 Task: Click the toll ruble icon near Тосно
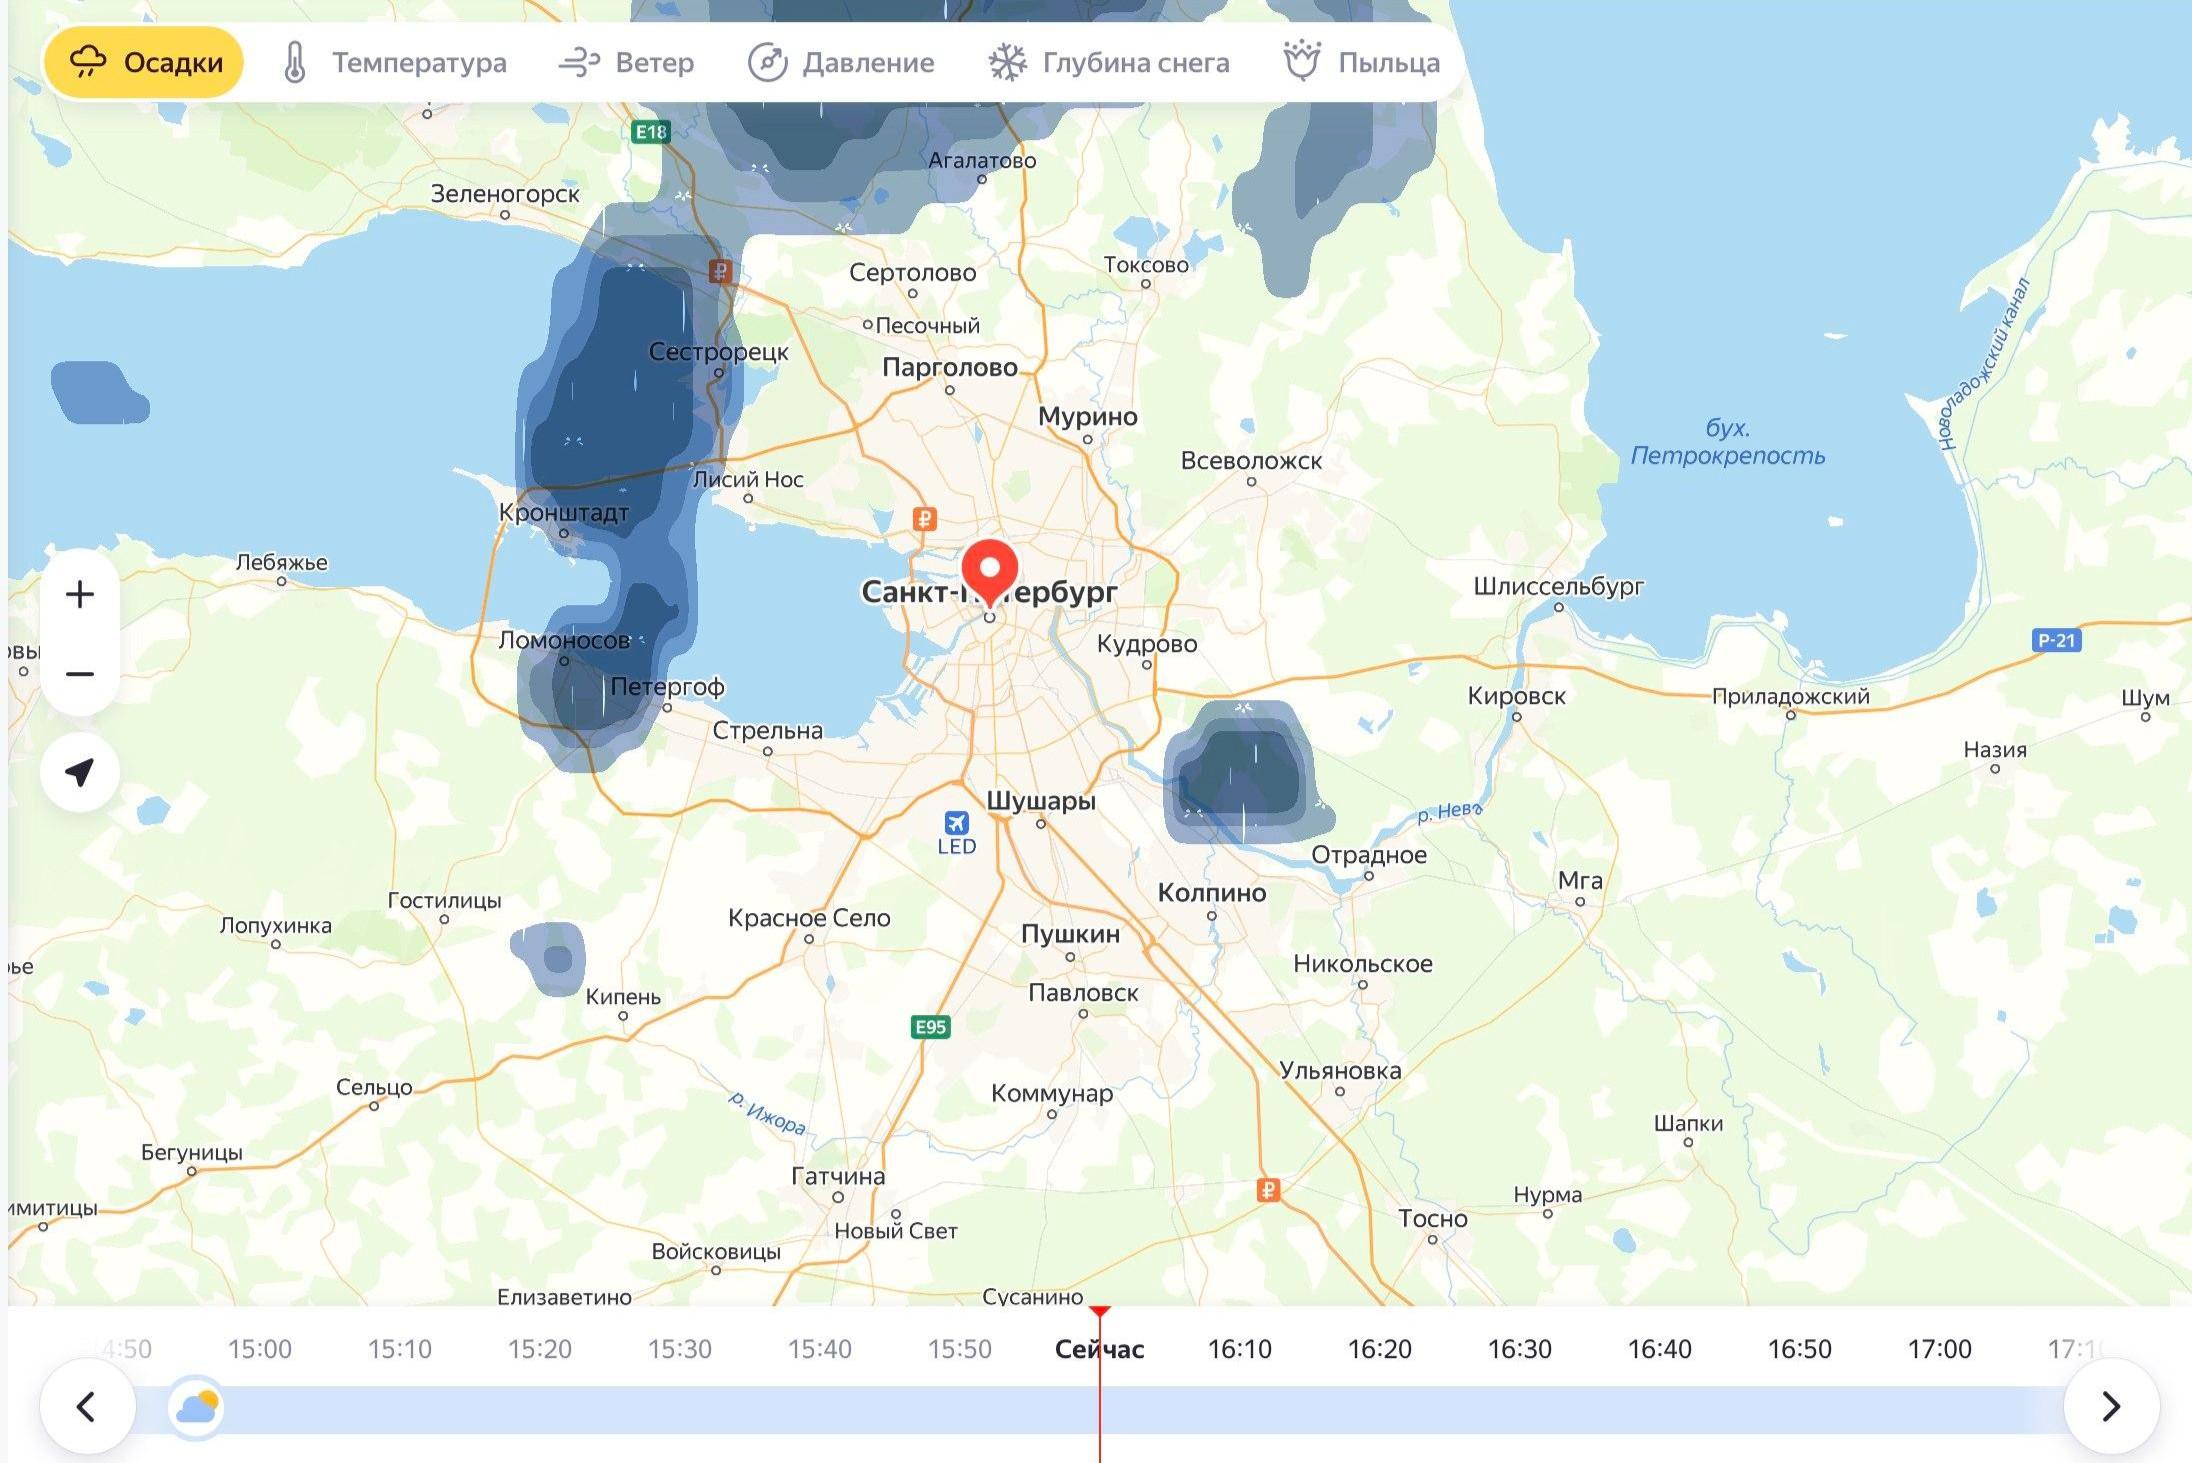click(x=1268, y=1190)
